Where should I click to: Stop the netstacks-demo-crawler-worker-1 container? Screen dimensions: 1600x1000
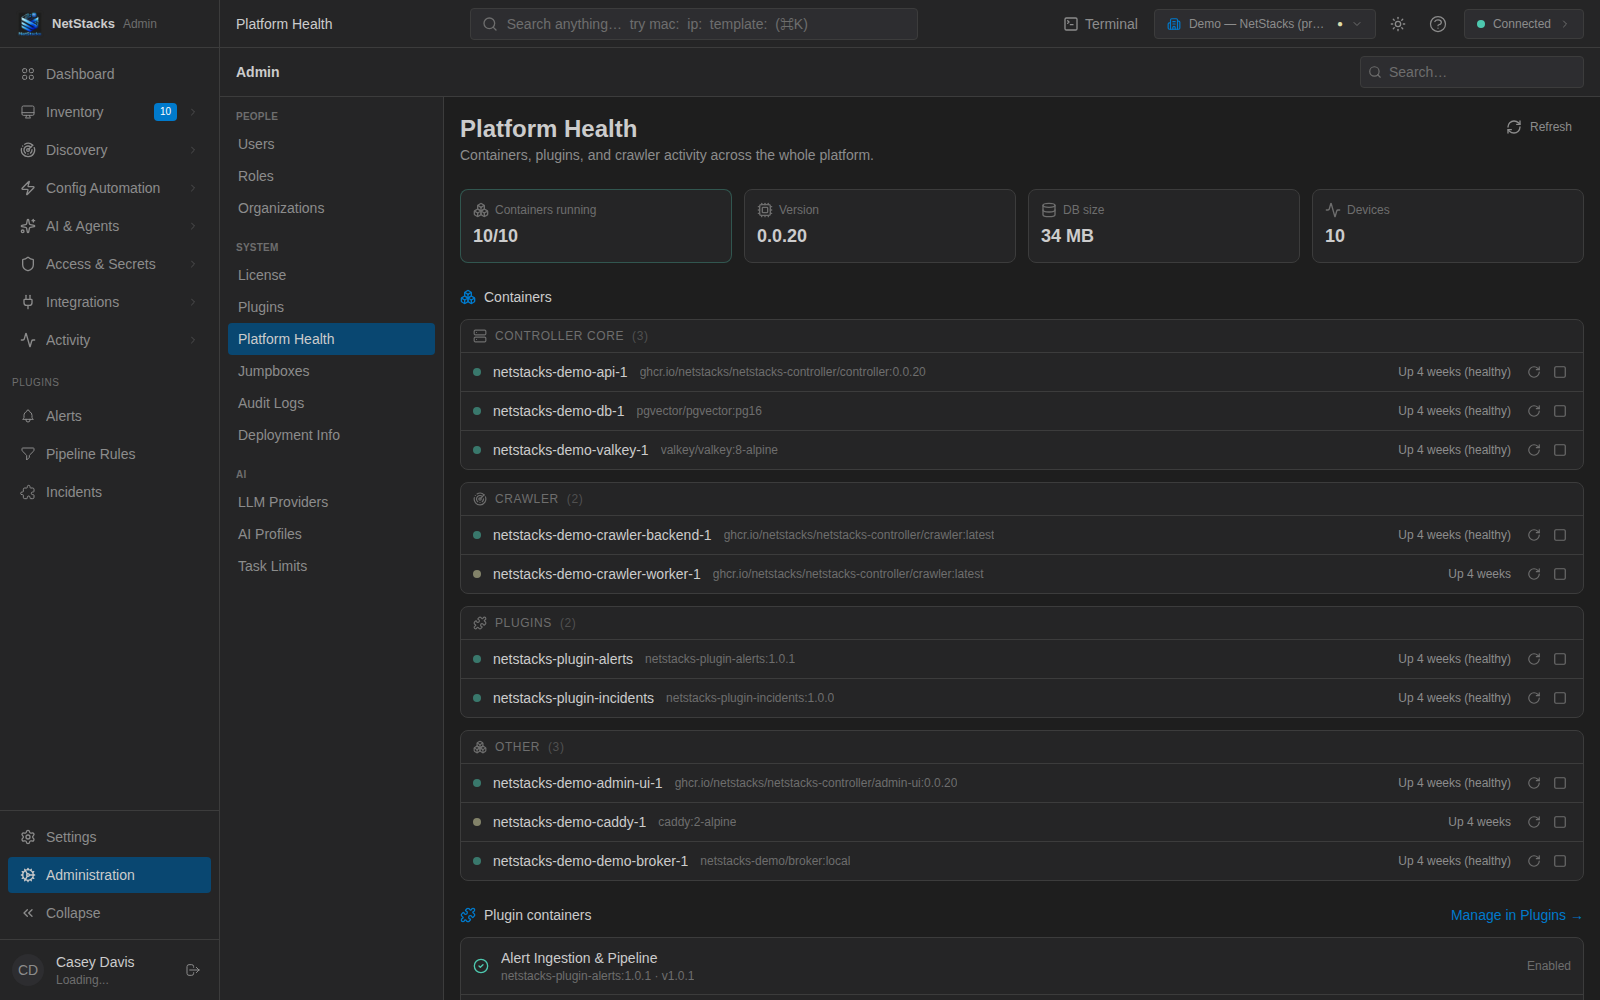point(1560,574)
